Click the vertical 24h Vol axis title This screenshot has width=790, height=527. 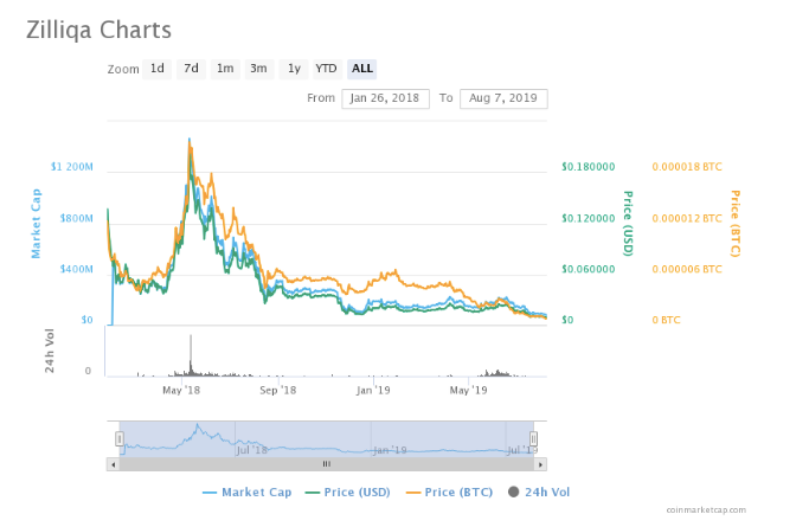[49, 351]
